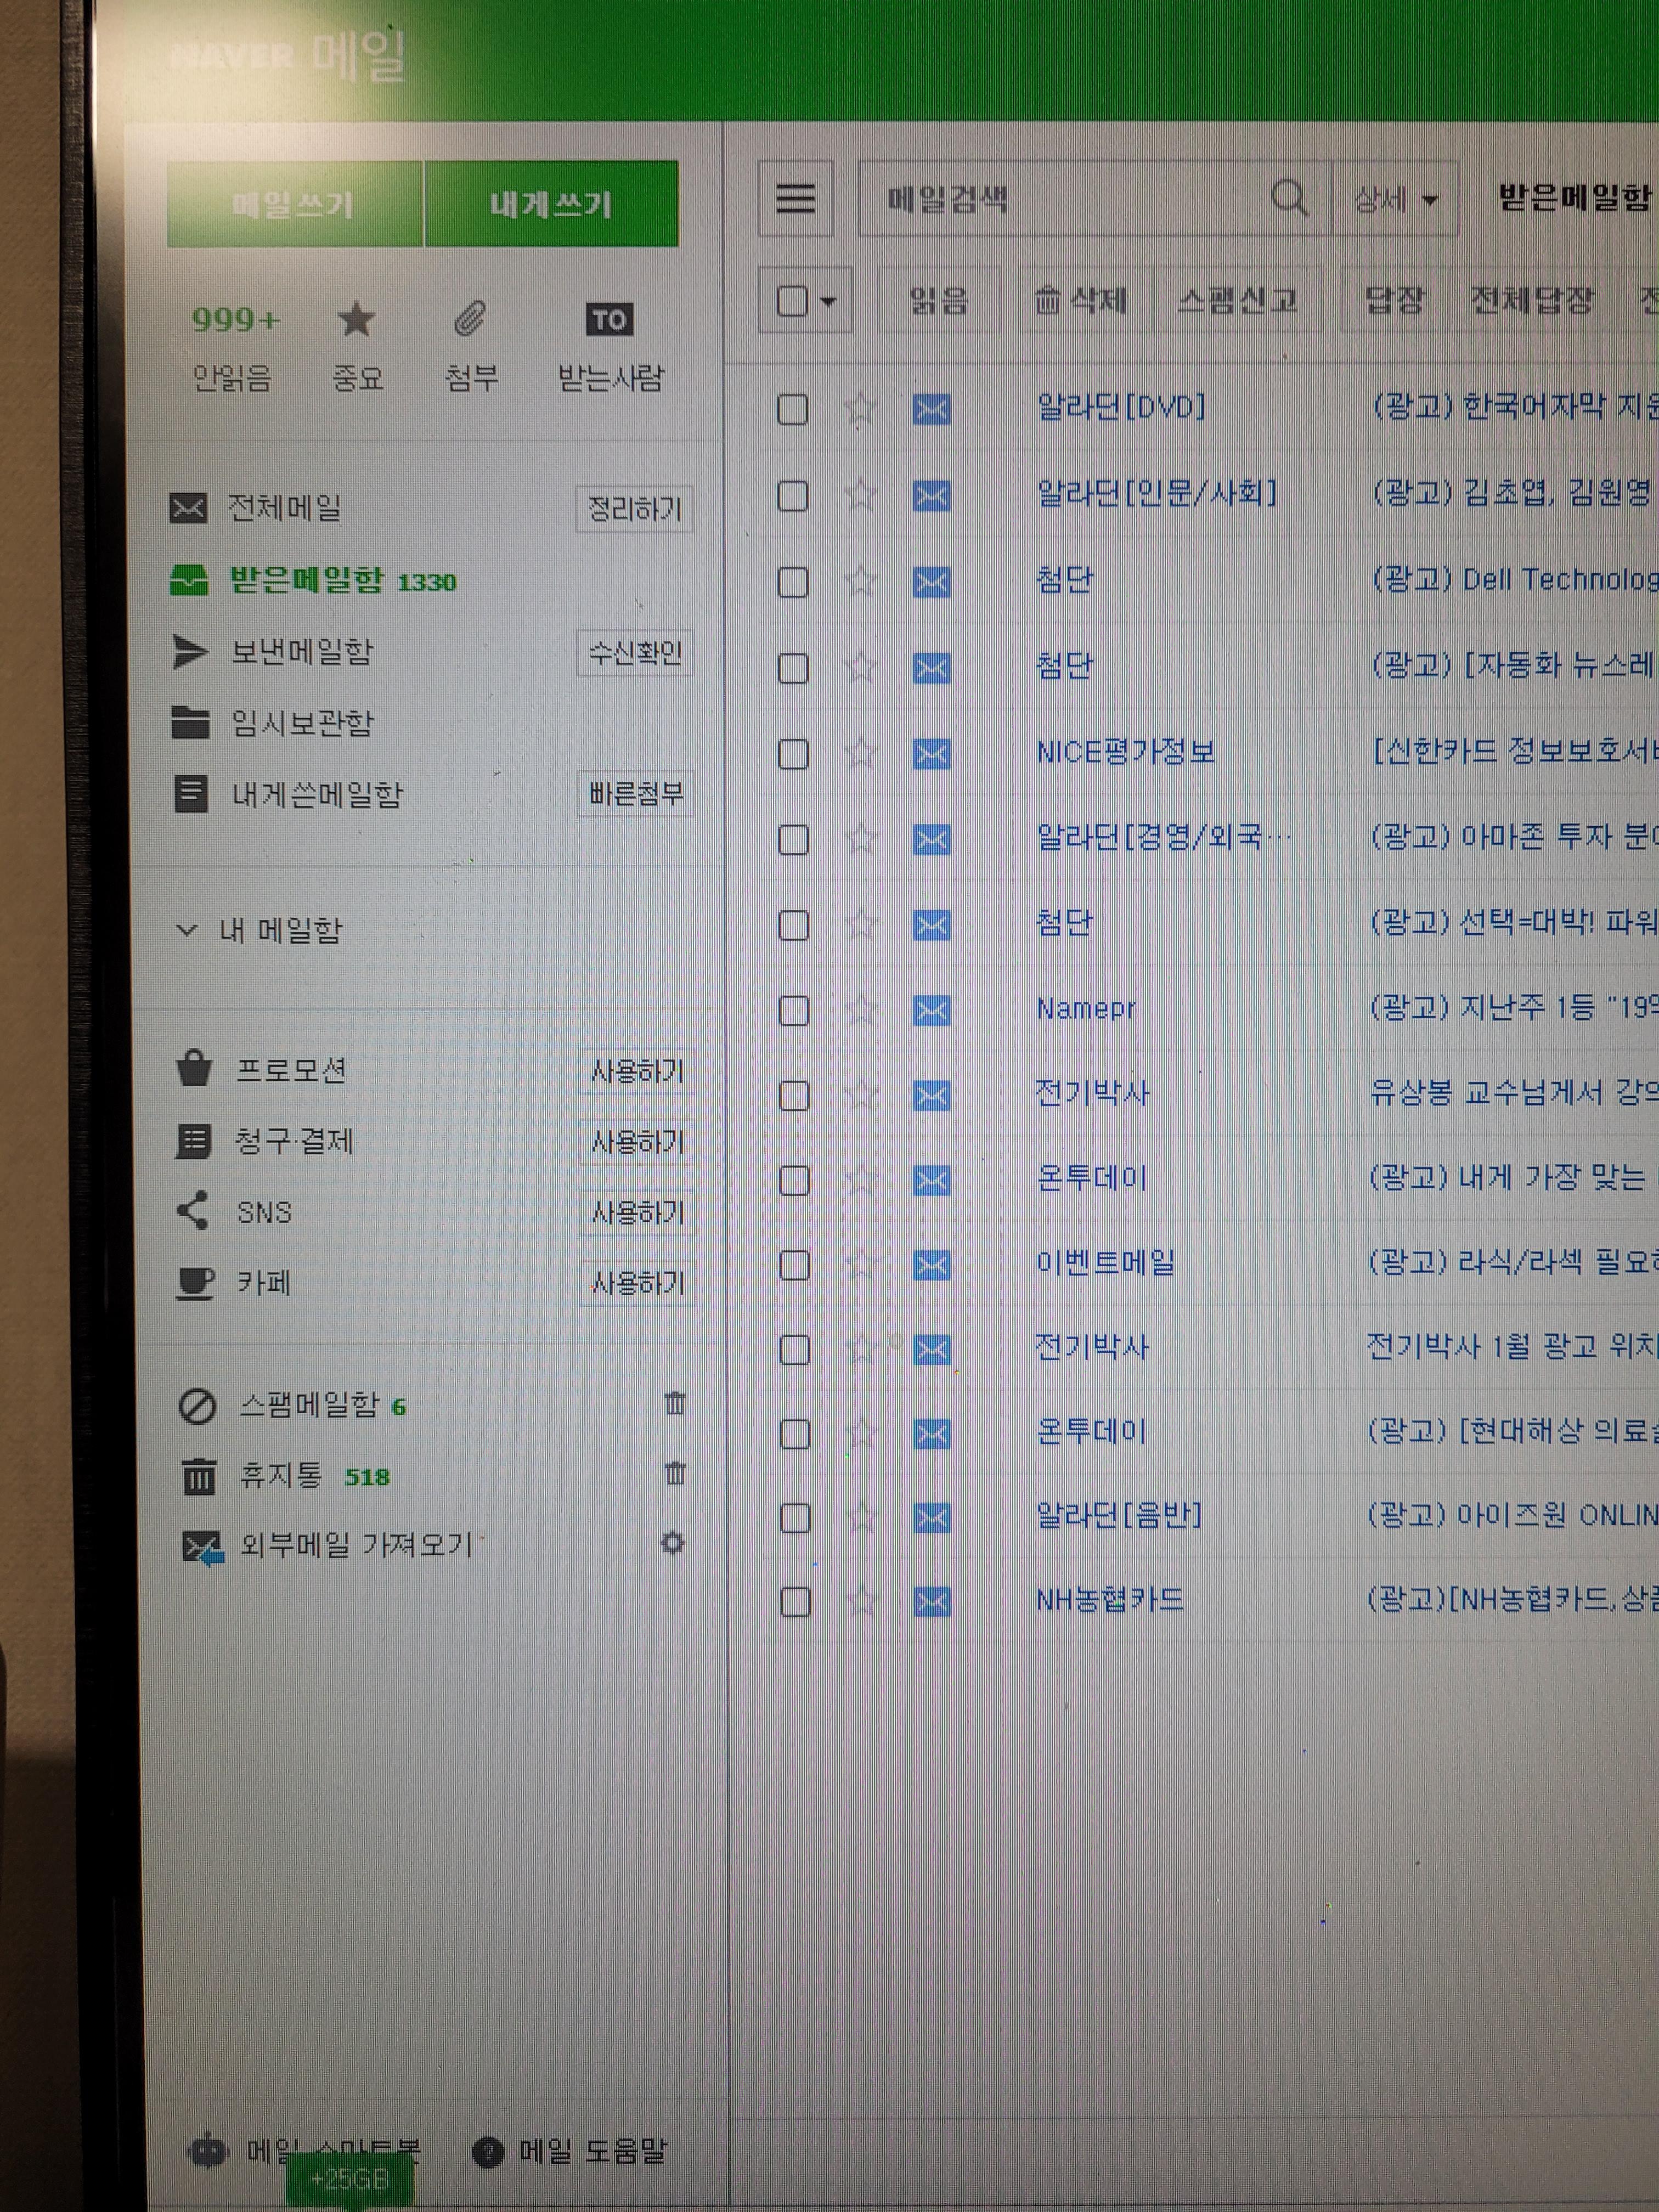
Task: Open select-all checkbox dropdown arrow
Action: pos(828,301)
